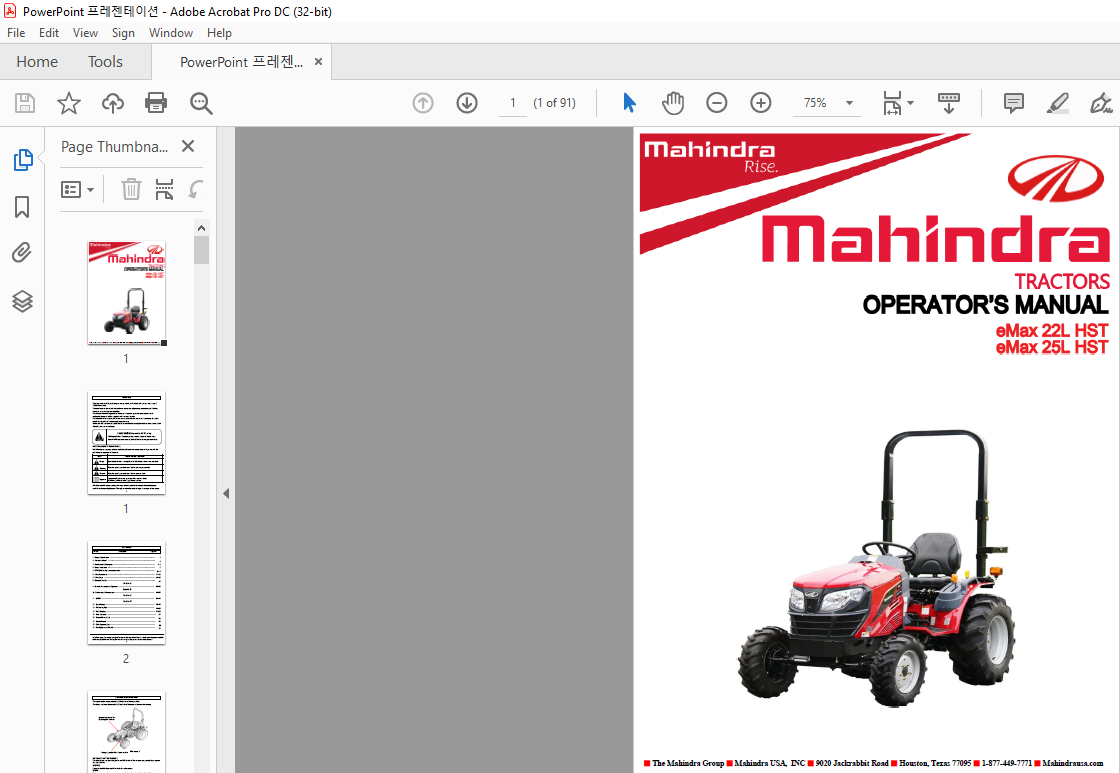Switch to the Tools tab
This screenshot has width=1120, height=773.
click(x=105, y=62)
